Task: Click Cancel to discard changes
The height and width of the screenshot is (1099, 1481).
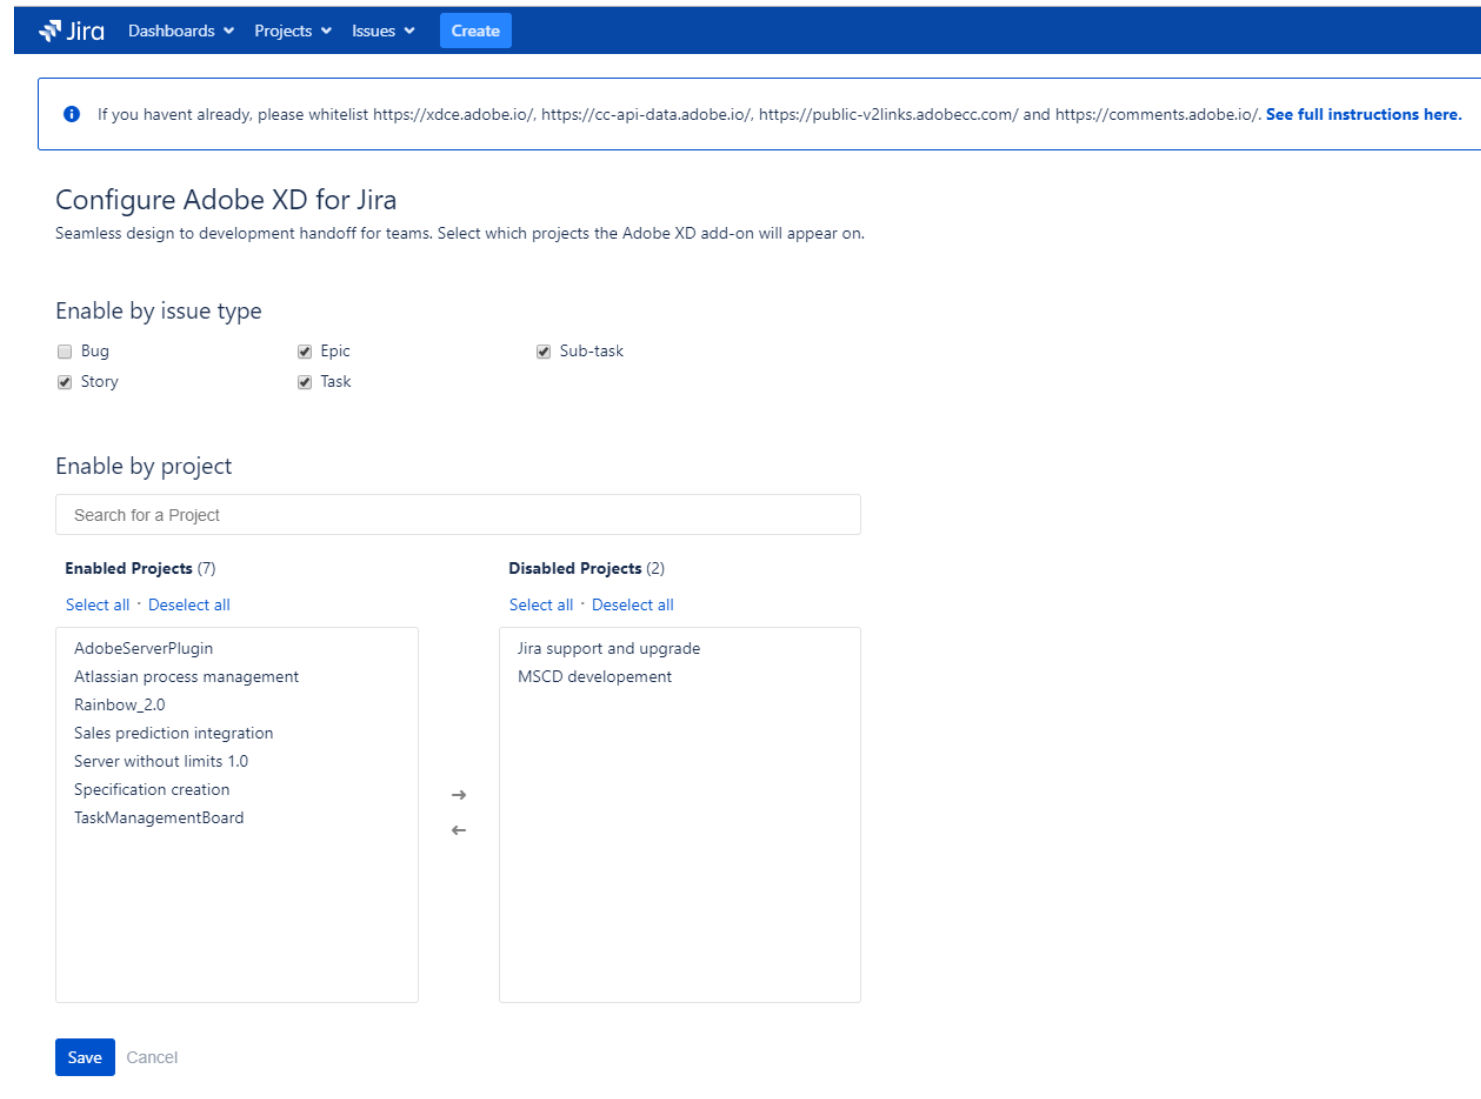Action: 152,1057
